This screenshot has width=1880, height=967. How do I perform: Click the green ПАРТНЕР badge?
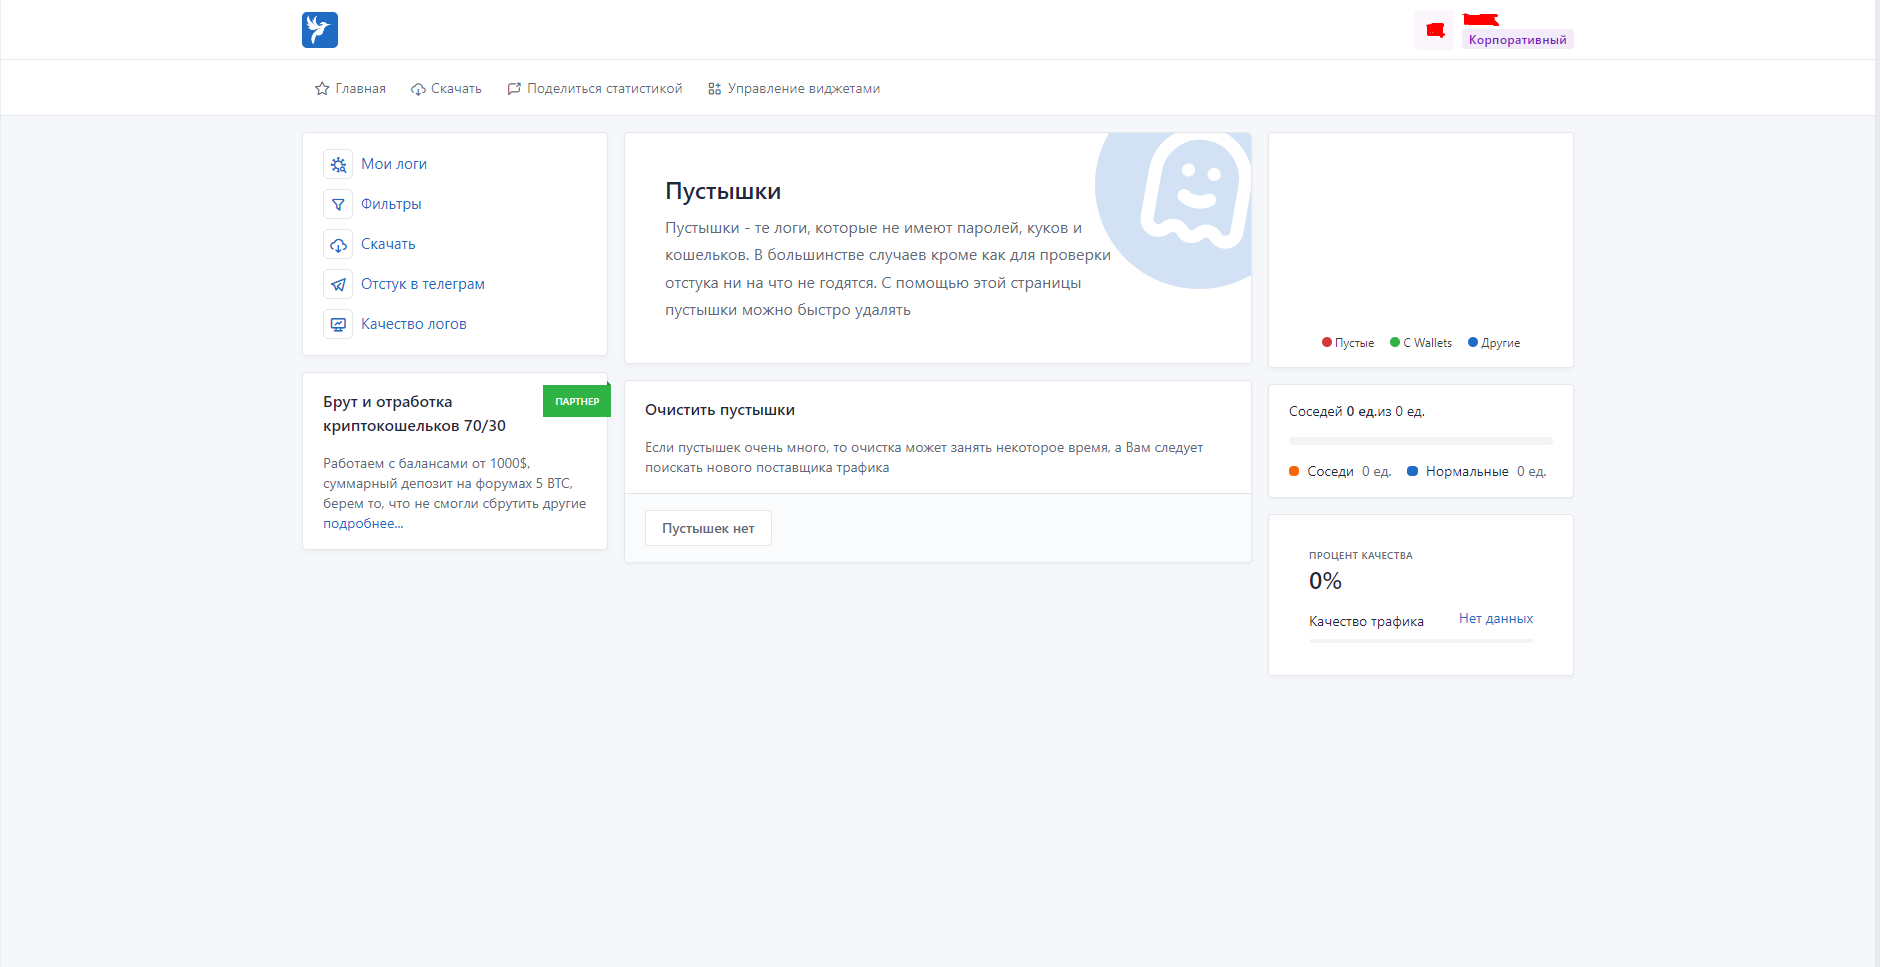(577, 402)
